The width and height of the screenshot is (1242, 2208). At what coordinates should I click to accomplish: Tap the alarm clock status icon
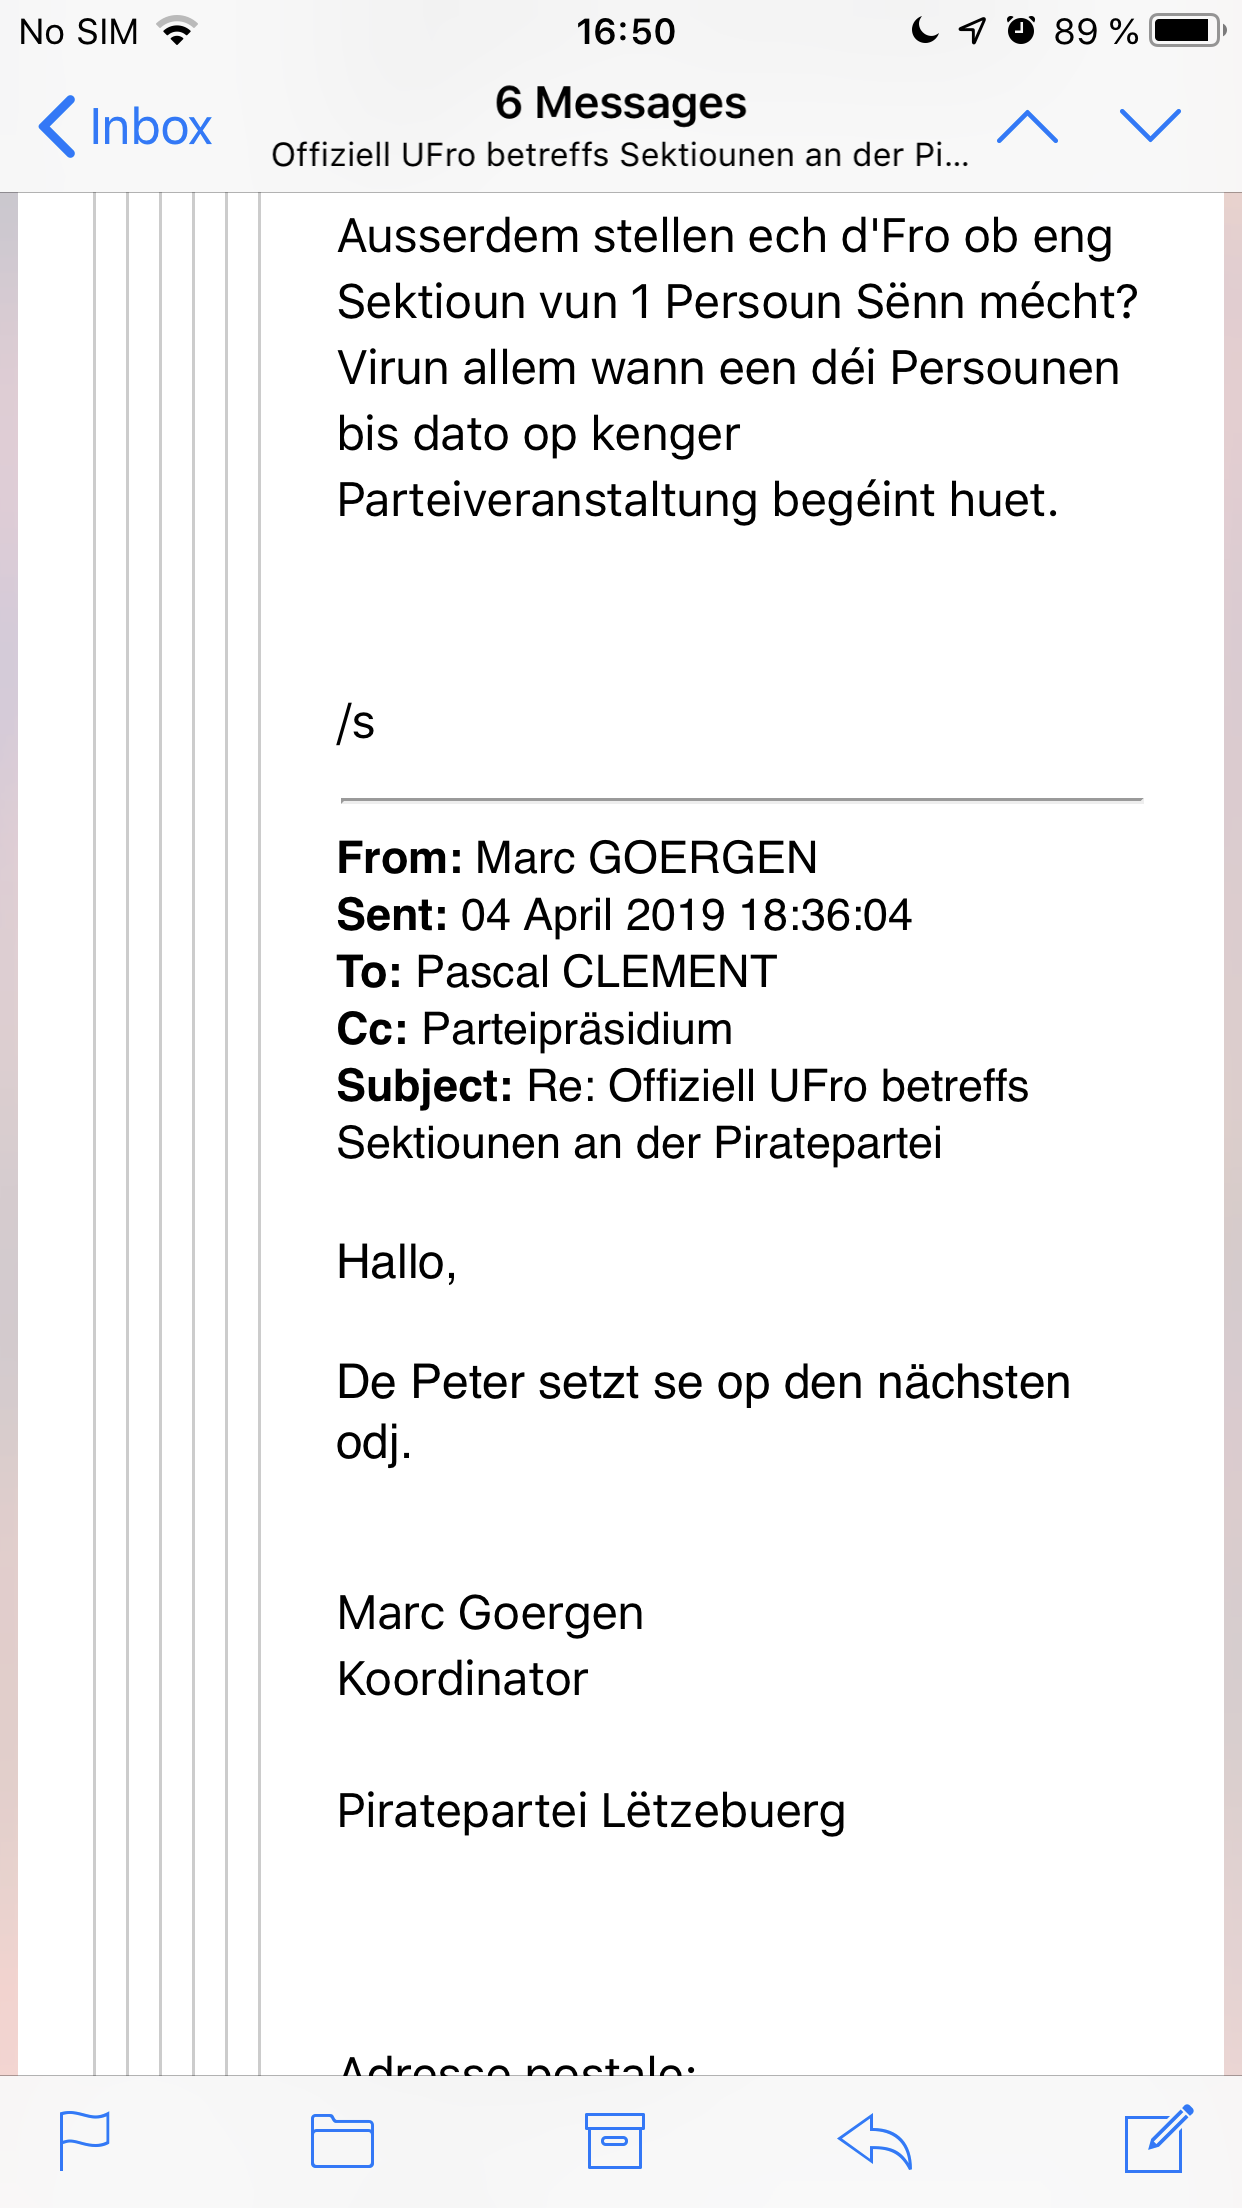(x=1020, y=31)
